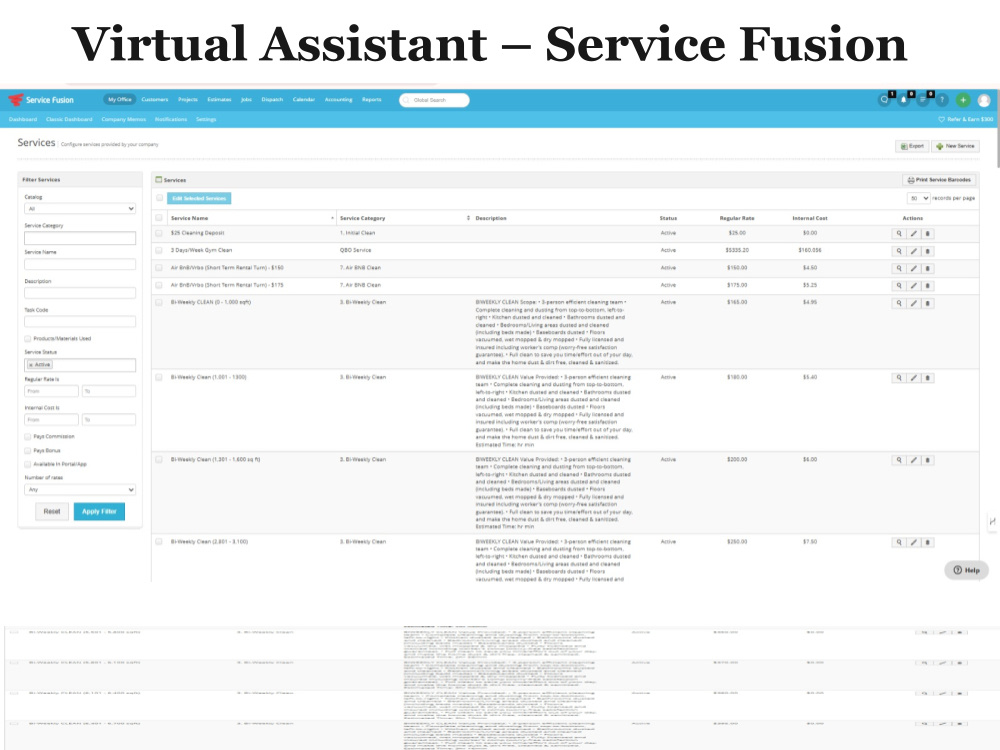
Task: Open the Reports menu
Action: (371, 99)
